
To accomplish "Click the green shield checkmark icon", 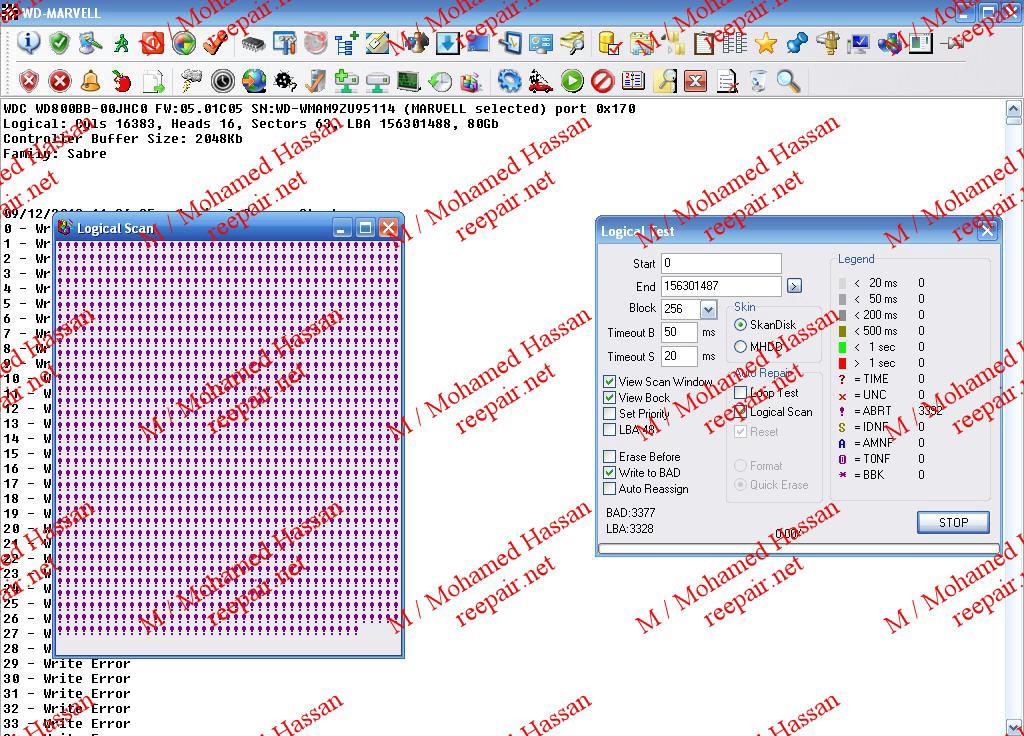I will pyautogui.click(x=59, y=42).
